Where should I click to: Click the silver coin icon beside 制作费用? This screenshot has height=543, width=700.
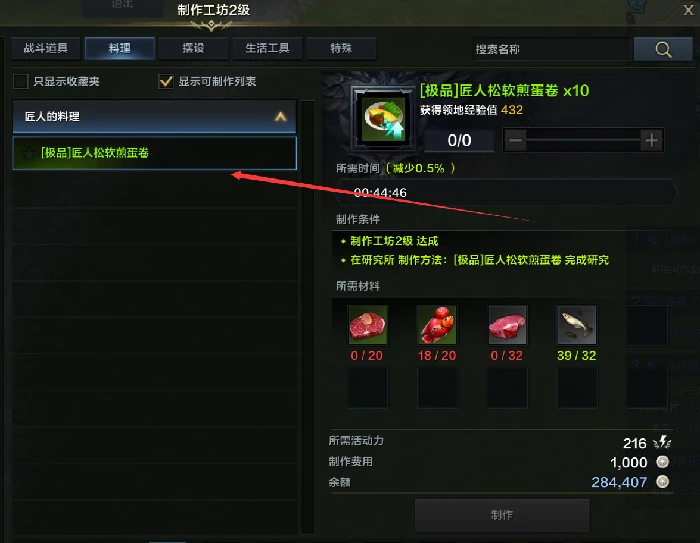coord(662,462)
